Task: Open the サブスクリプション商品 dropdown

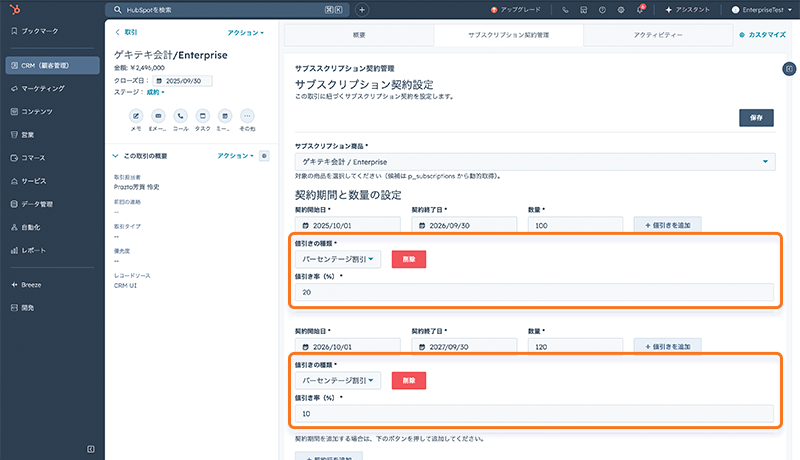Action: tap(534, 161)
